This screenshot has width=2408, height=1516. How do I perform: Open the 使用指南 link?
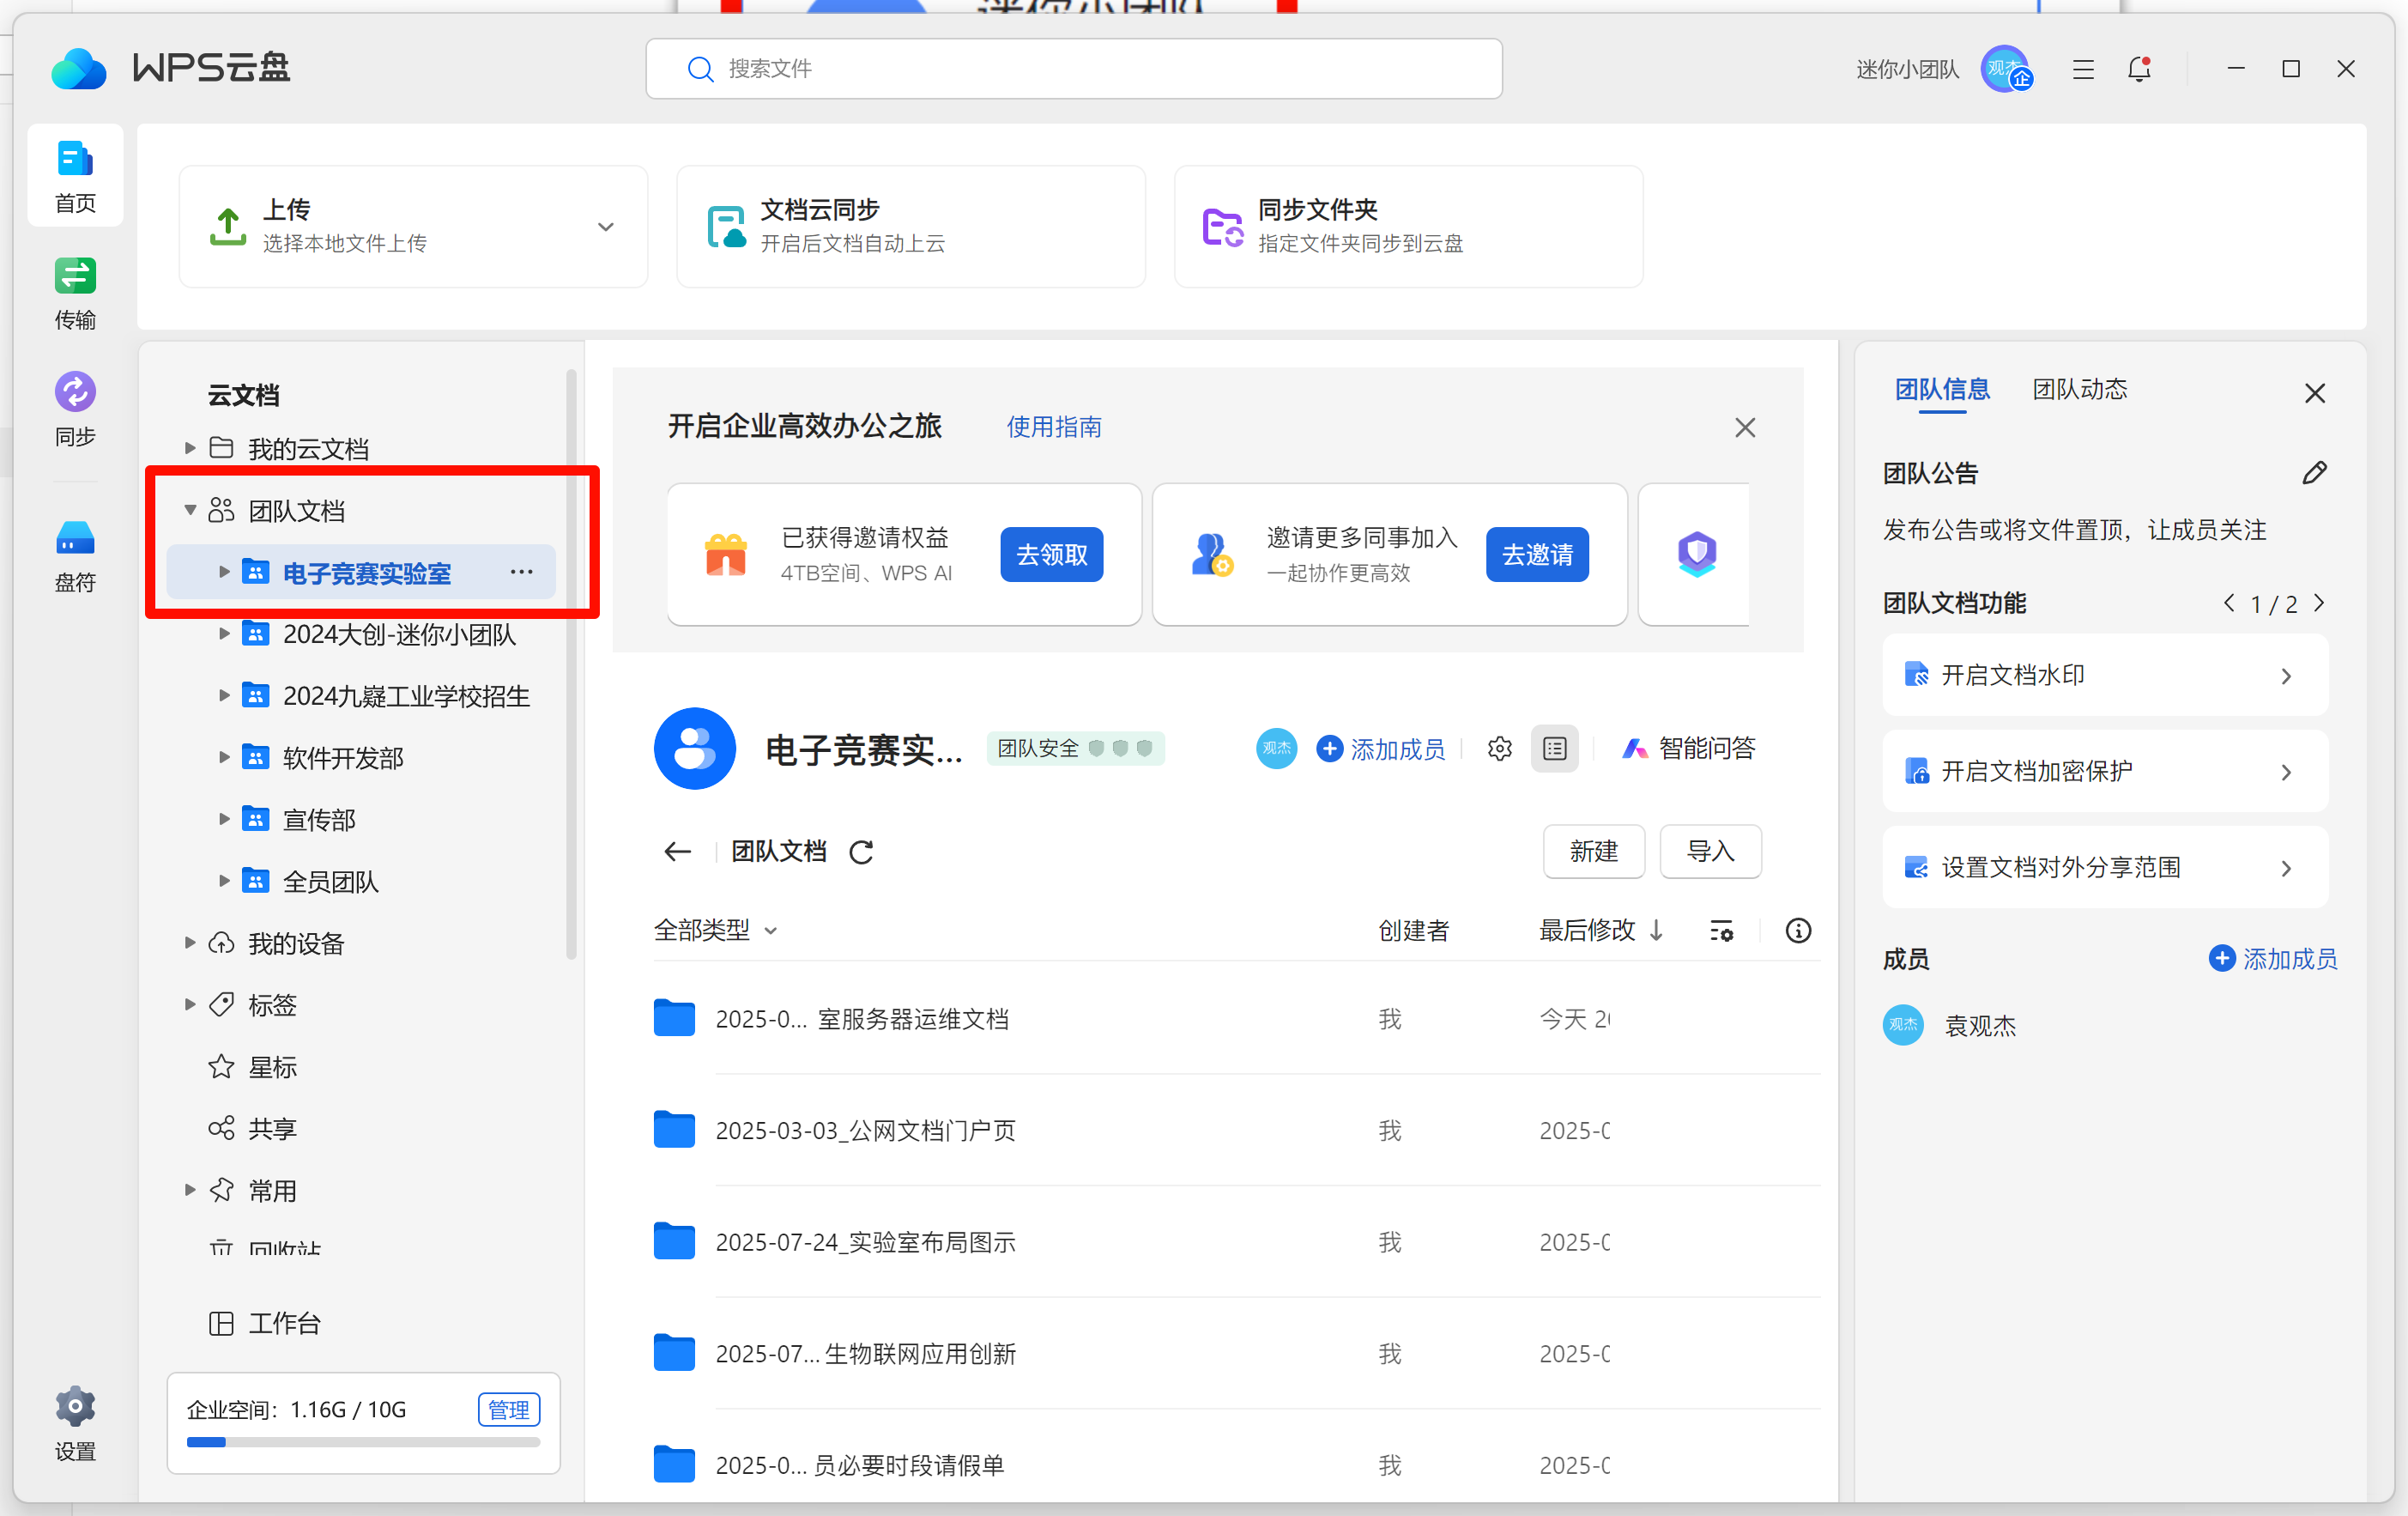pos(1053,427)
